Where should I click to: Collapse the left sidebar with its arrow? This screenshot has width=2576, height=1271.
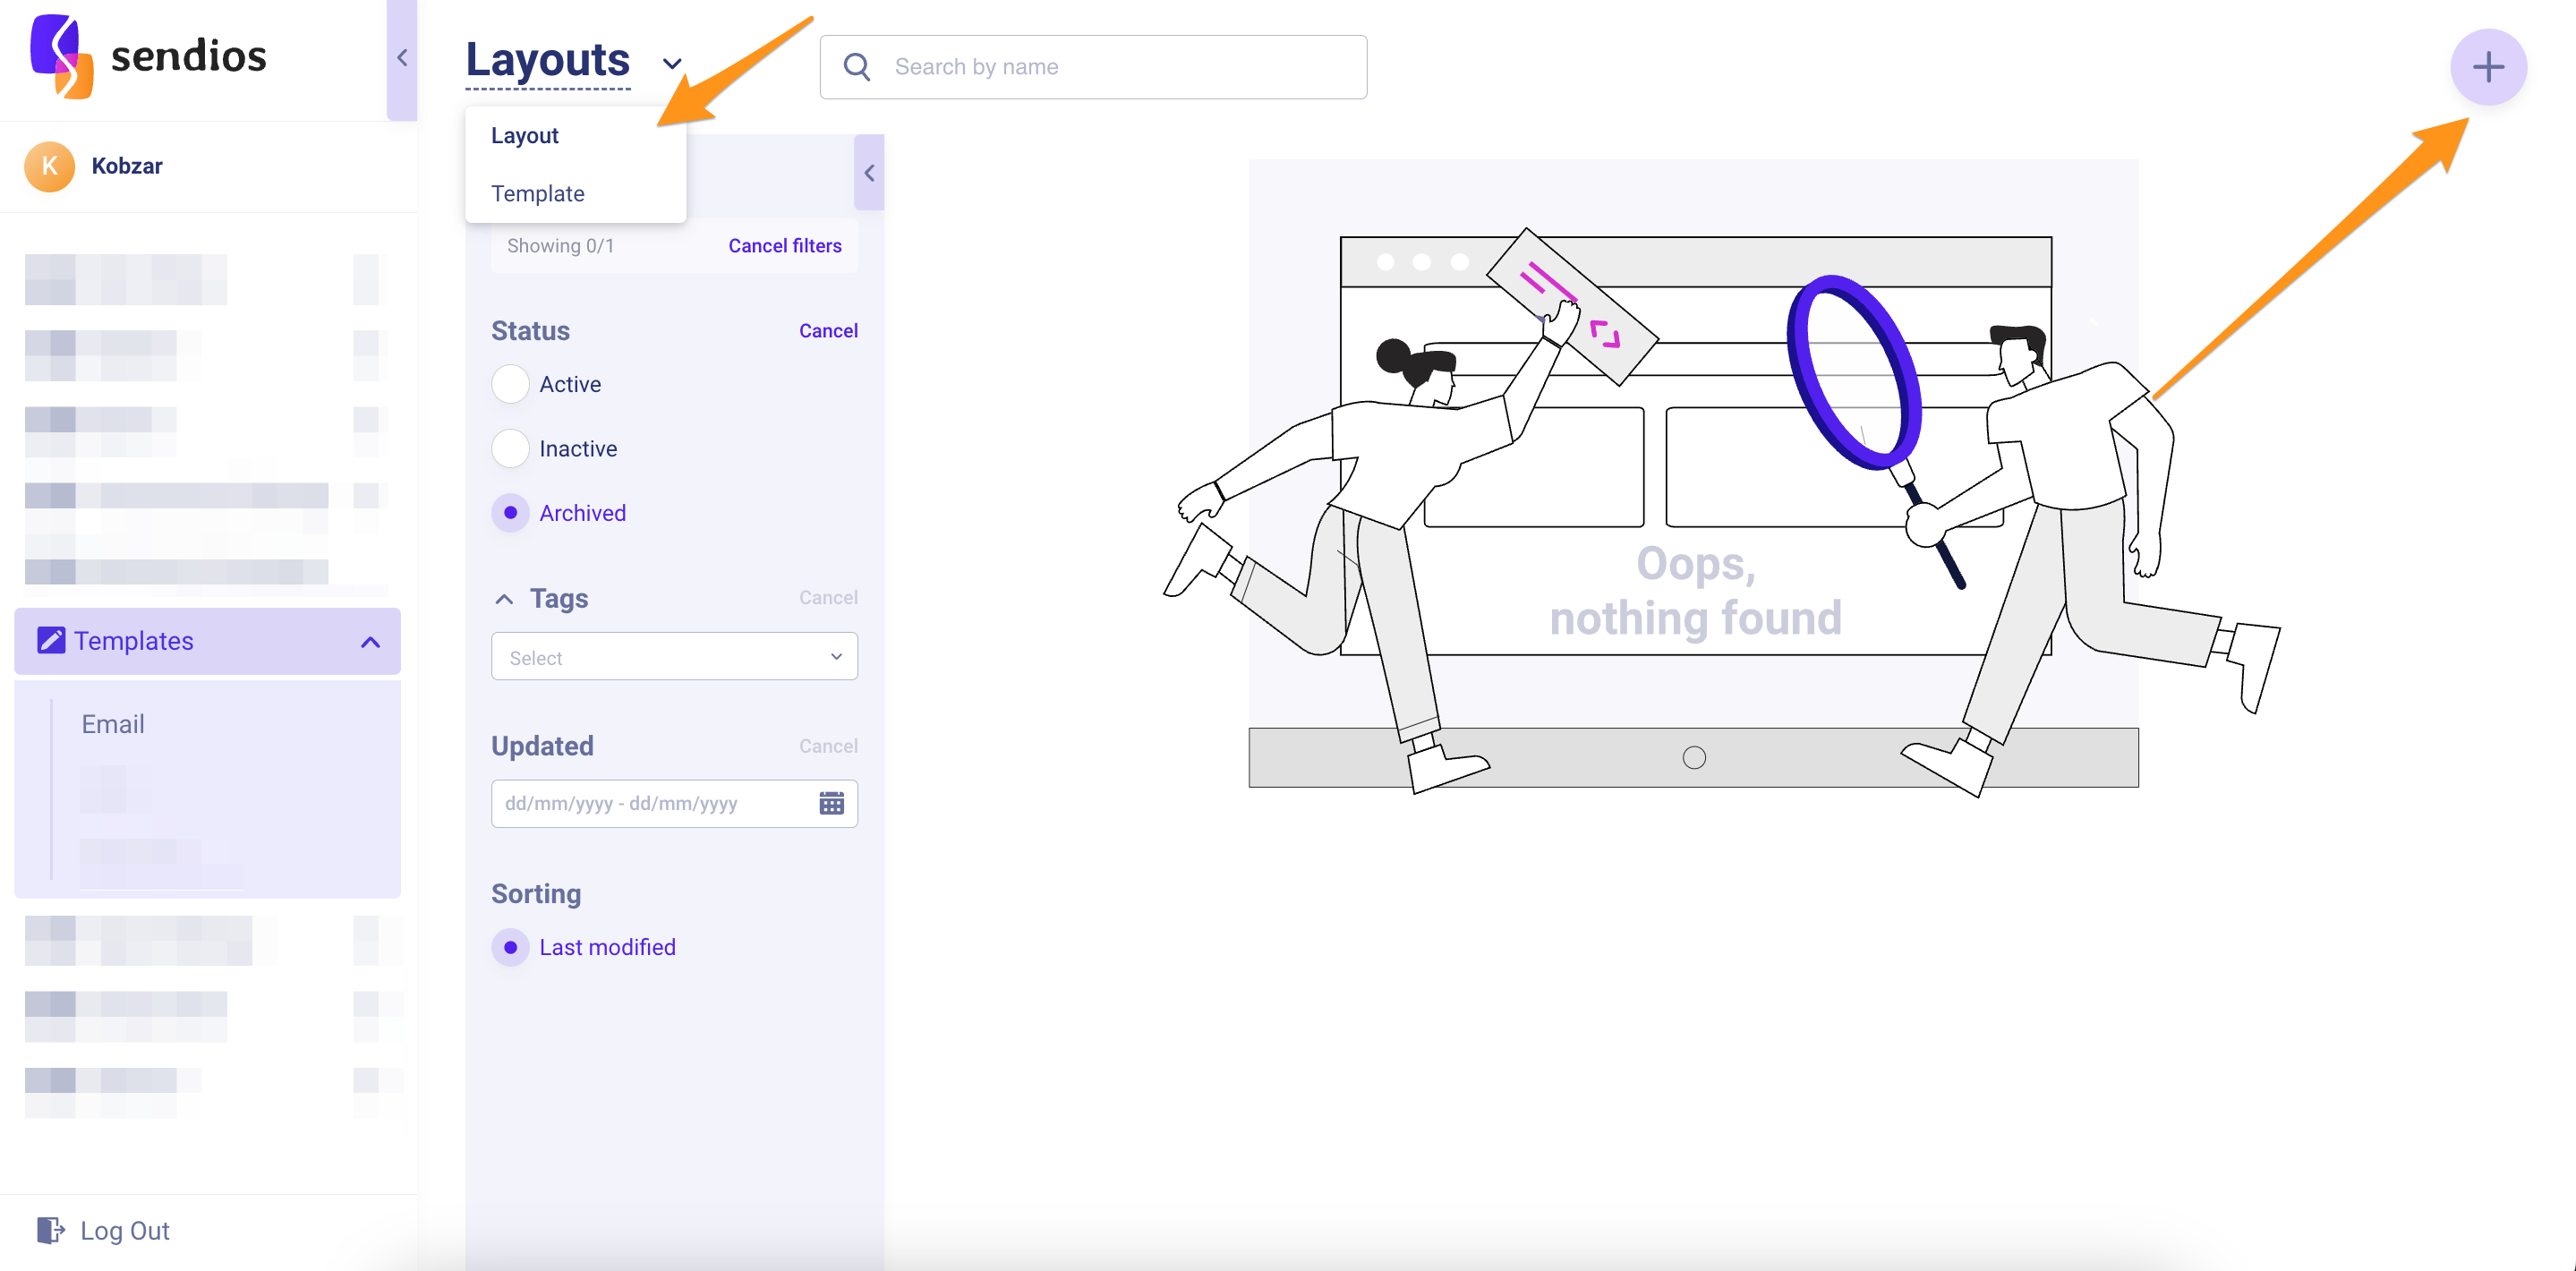402,58
